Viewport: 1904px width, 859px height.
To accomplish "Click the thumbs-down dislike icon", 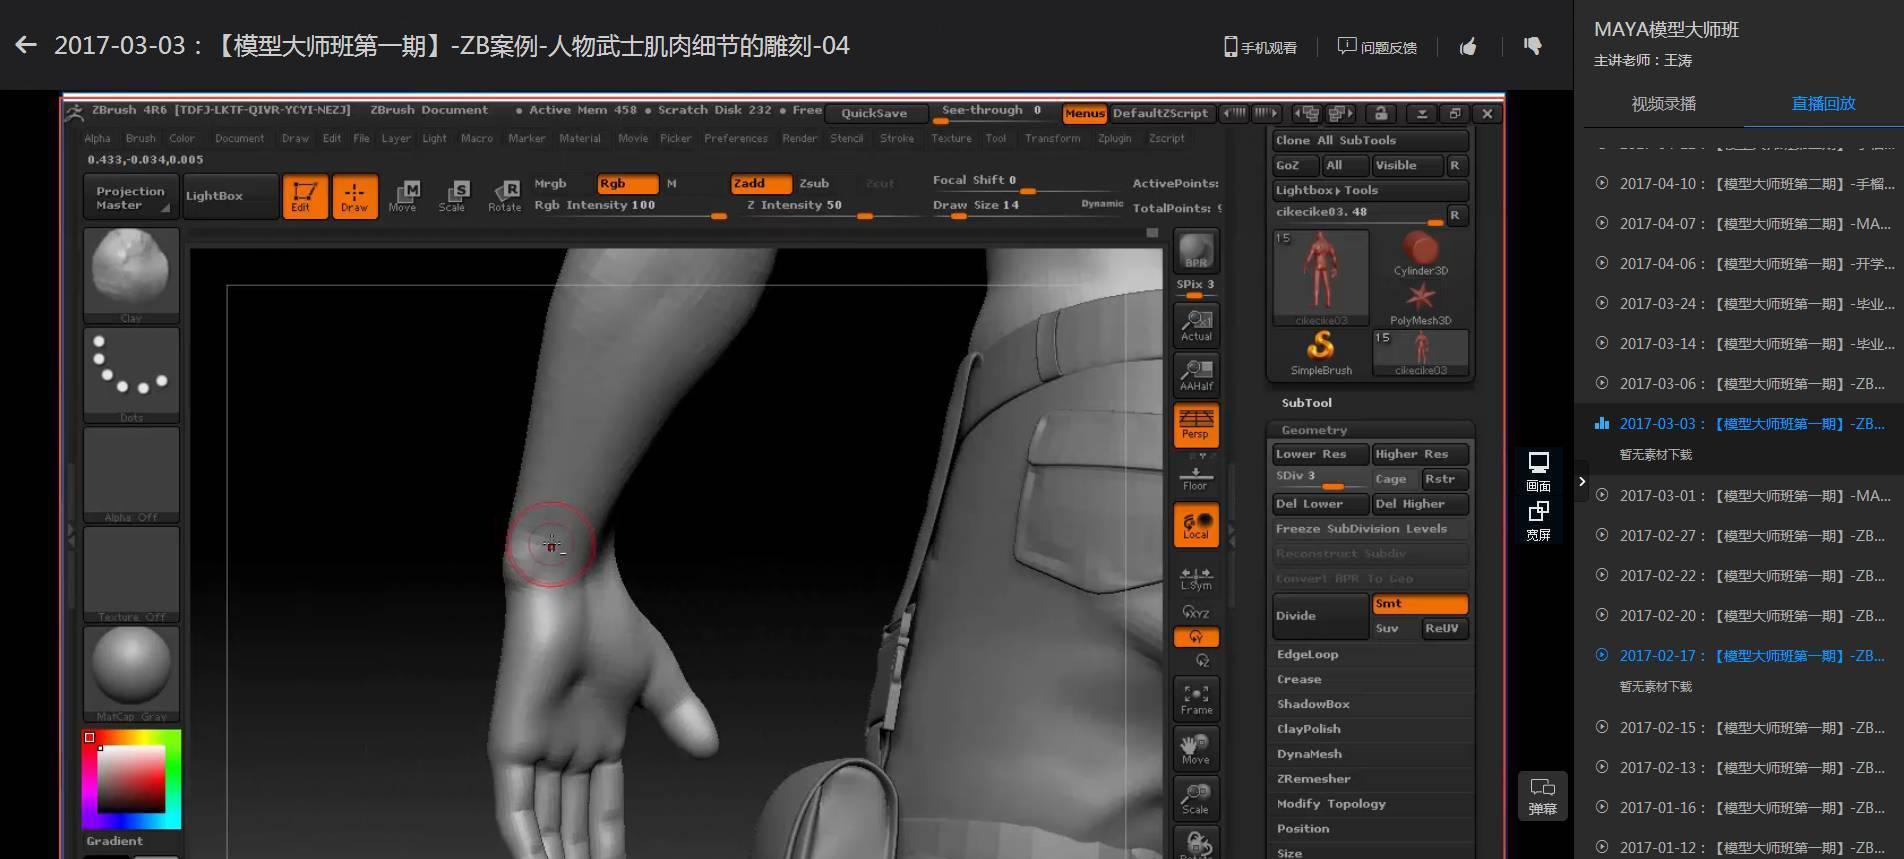I will pyautogui.click(x=1532, y=46).
